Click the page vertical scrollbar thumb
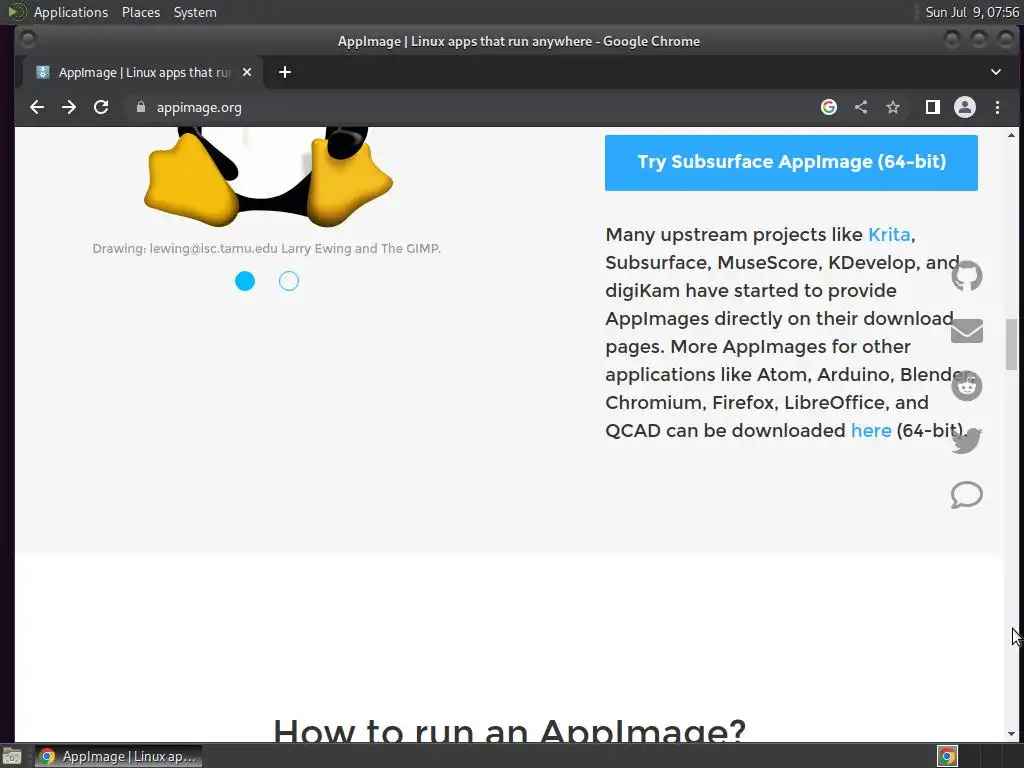1024x768 pixels. point(1011,344)
